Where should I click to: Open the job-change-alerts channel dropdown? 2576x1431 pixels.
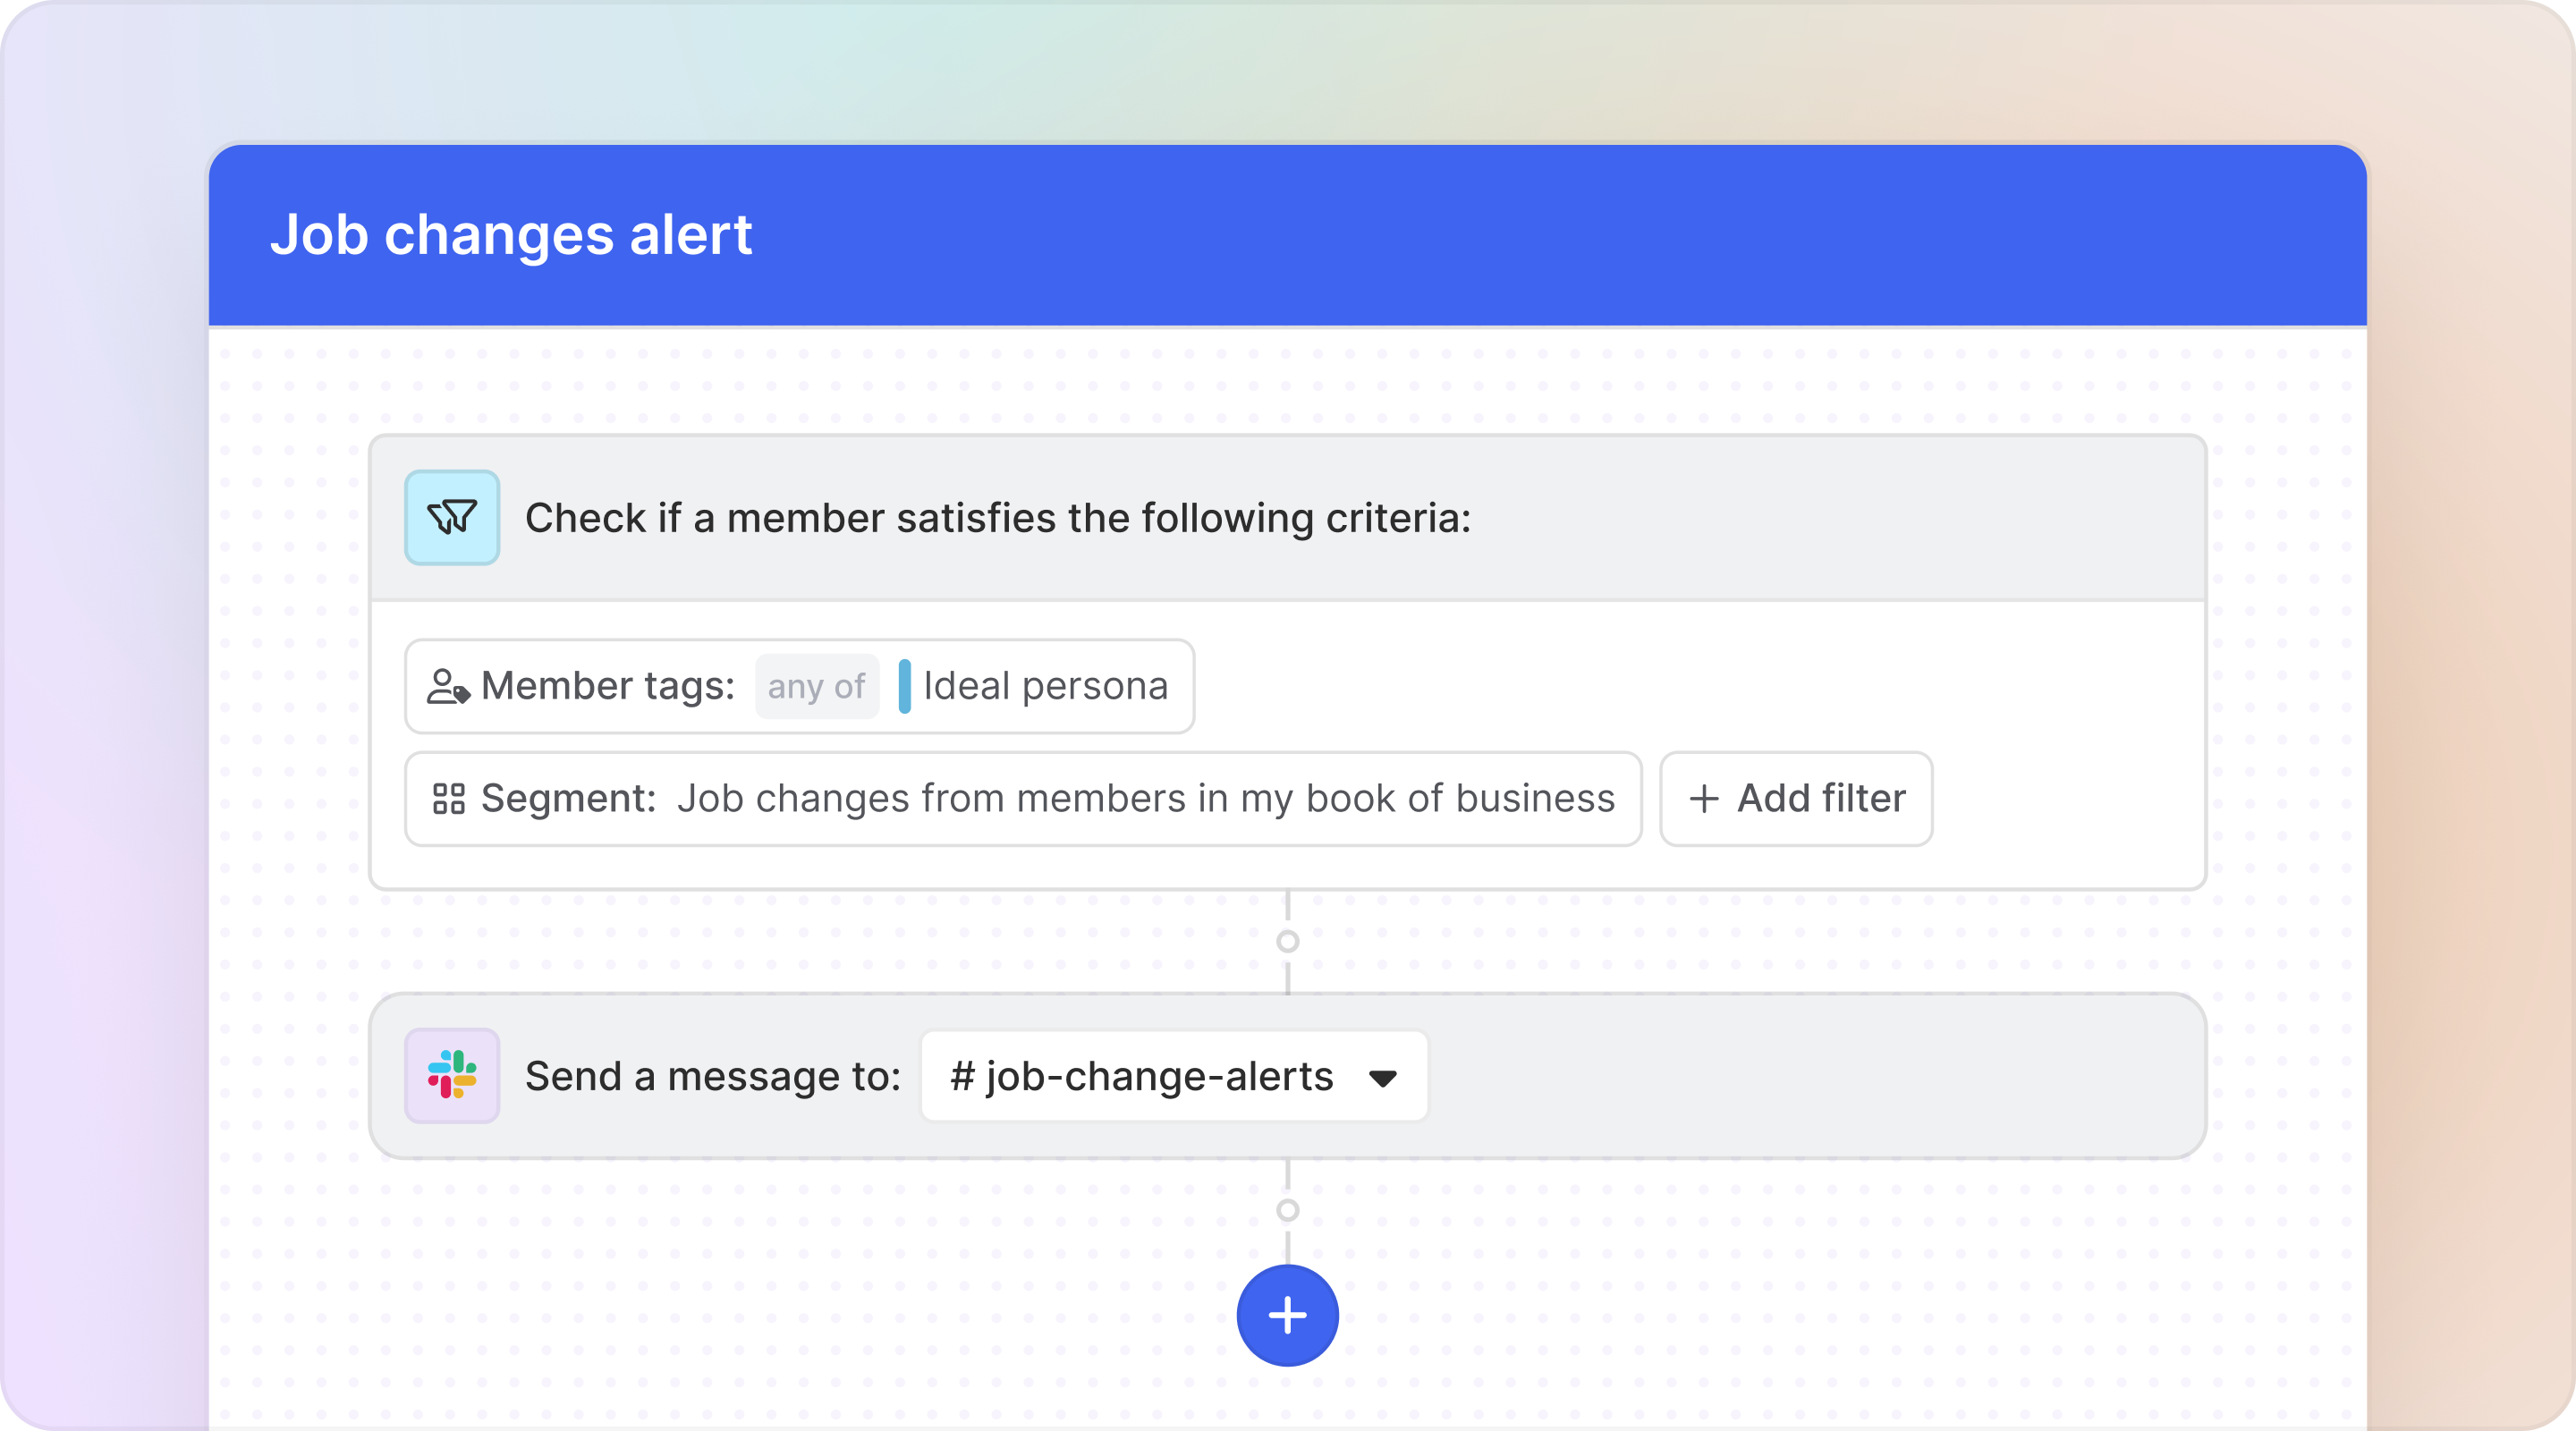click(1140, 1076)
